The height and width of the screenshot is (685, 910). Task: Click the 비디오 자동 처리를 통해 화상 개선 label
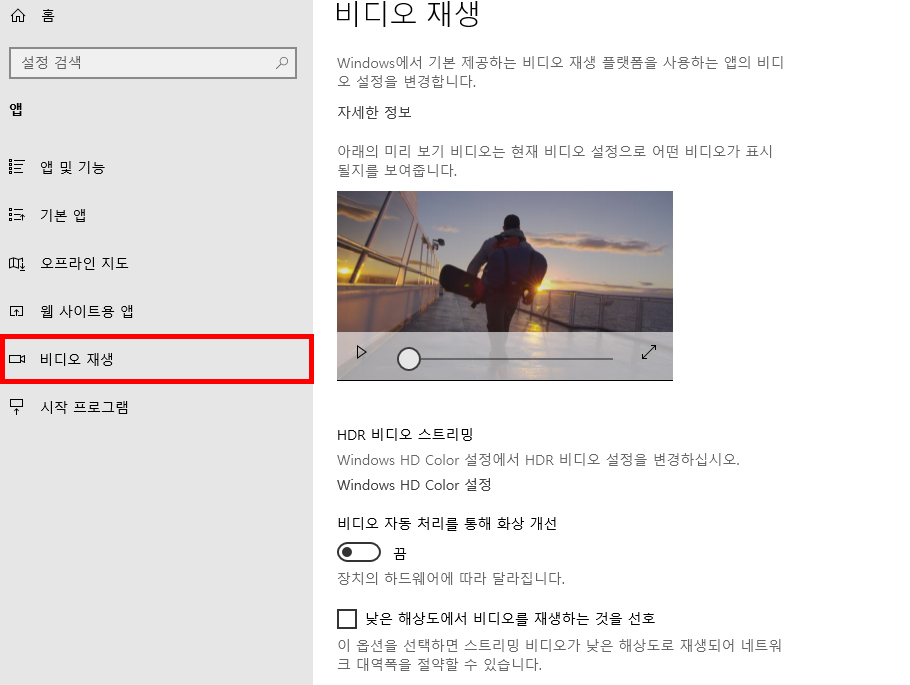447,524
